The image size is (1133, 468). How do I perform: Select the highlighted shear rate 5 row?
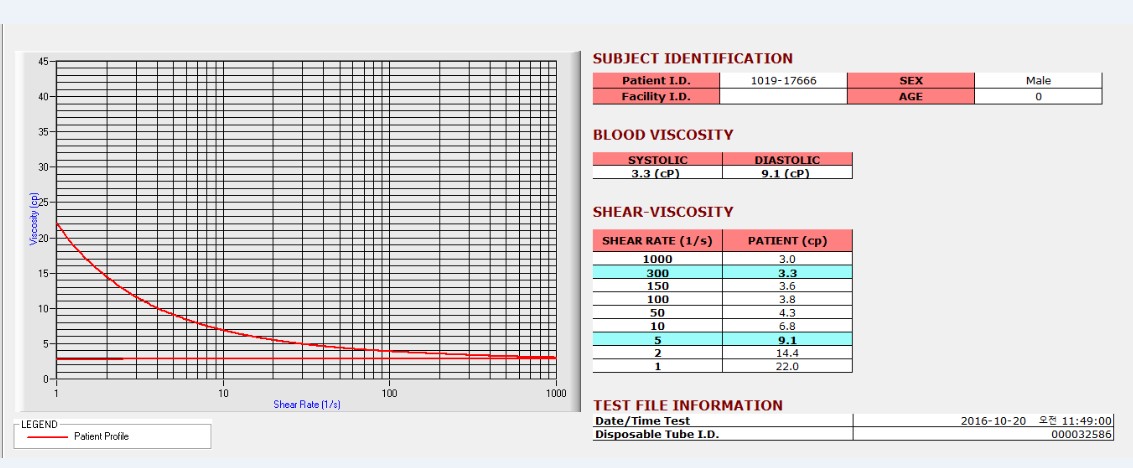pyautogui.click(x=723, y=339)
